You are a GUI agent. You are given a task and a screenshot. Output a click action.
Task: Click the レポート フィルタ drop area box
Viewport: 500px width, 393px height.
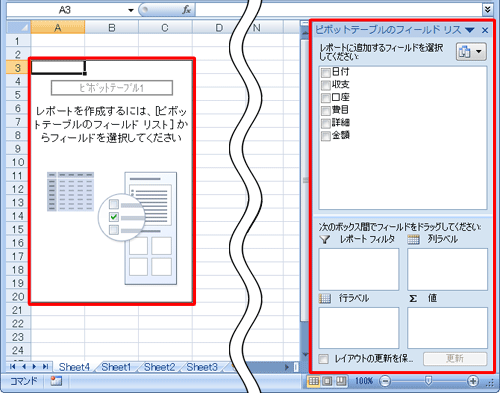tap(359, 269)
